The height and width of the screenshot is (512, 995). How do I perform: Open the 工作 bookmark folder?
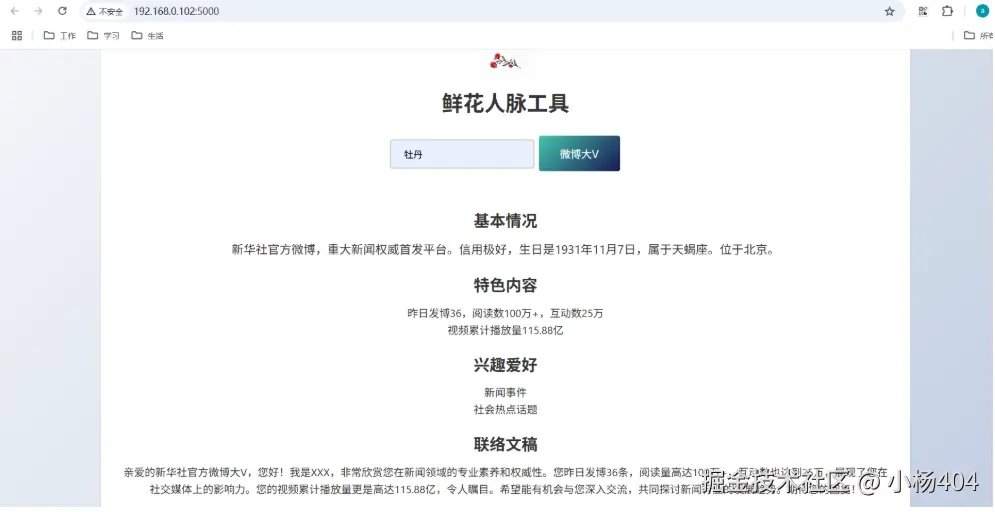click(x=60, y=36)
